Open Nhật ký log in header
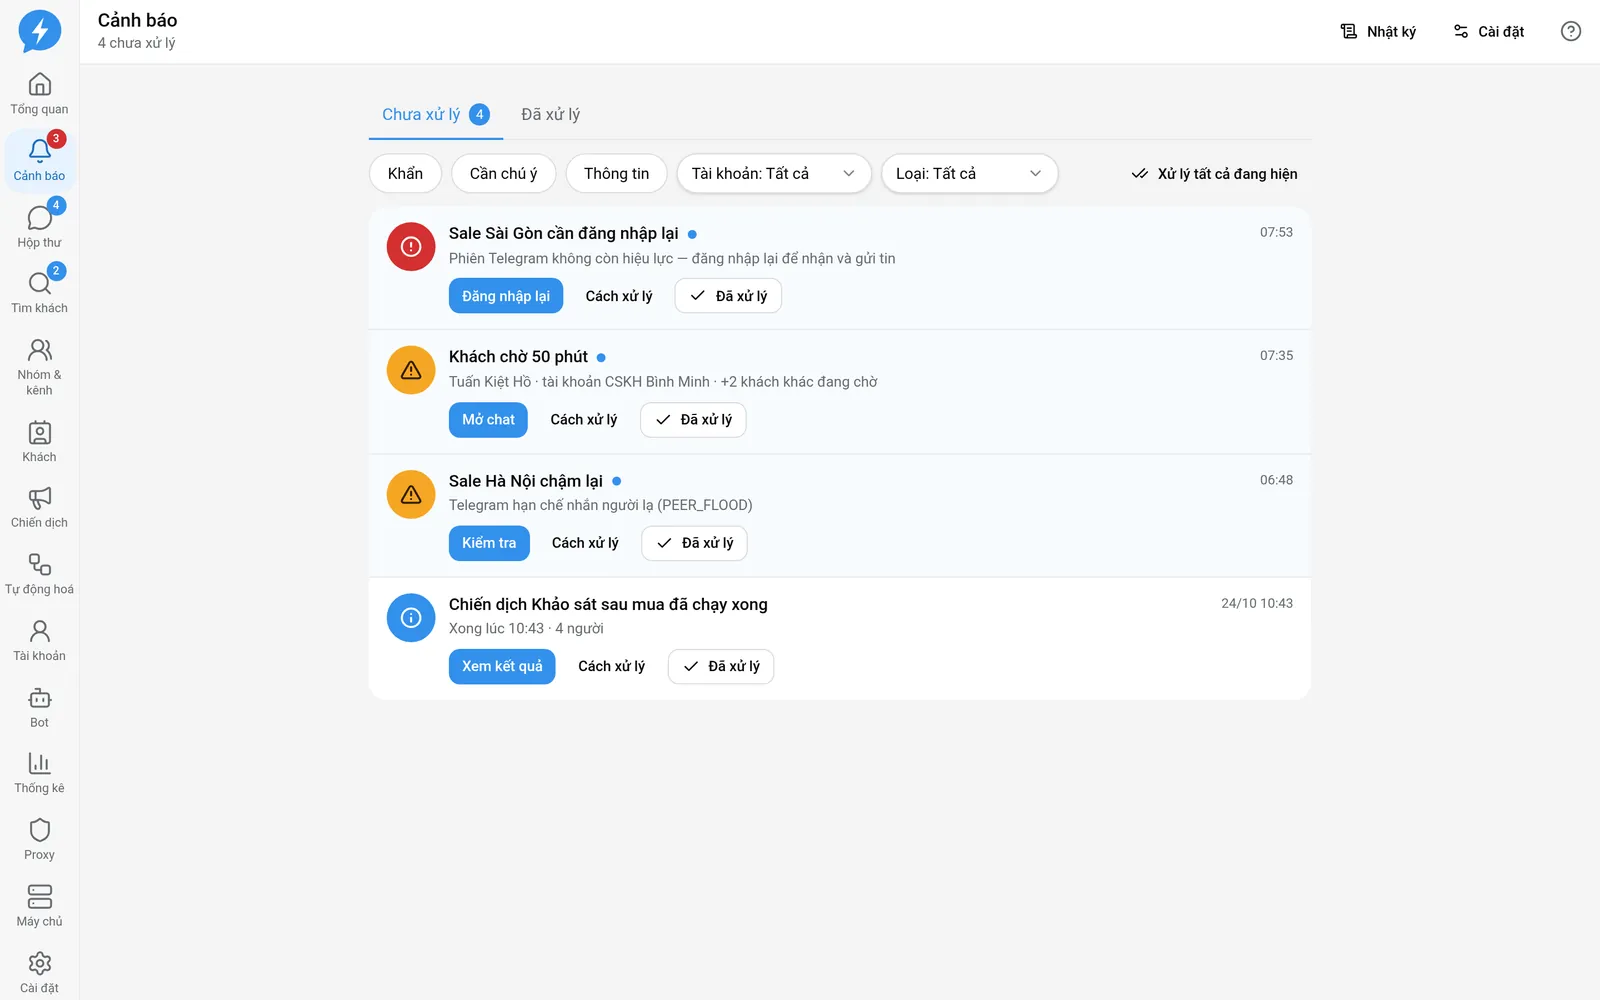This screenshot has height=1000, width=1600. pos(1378,32)
